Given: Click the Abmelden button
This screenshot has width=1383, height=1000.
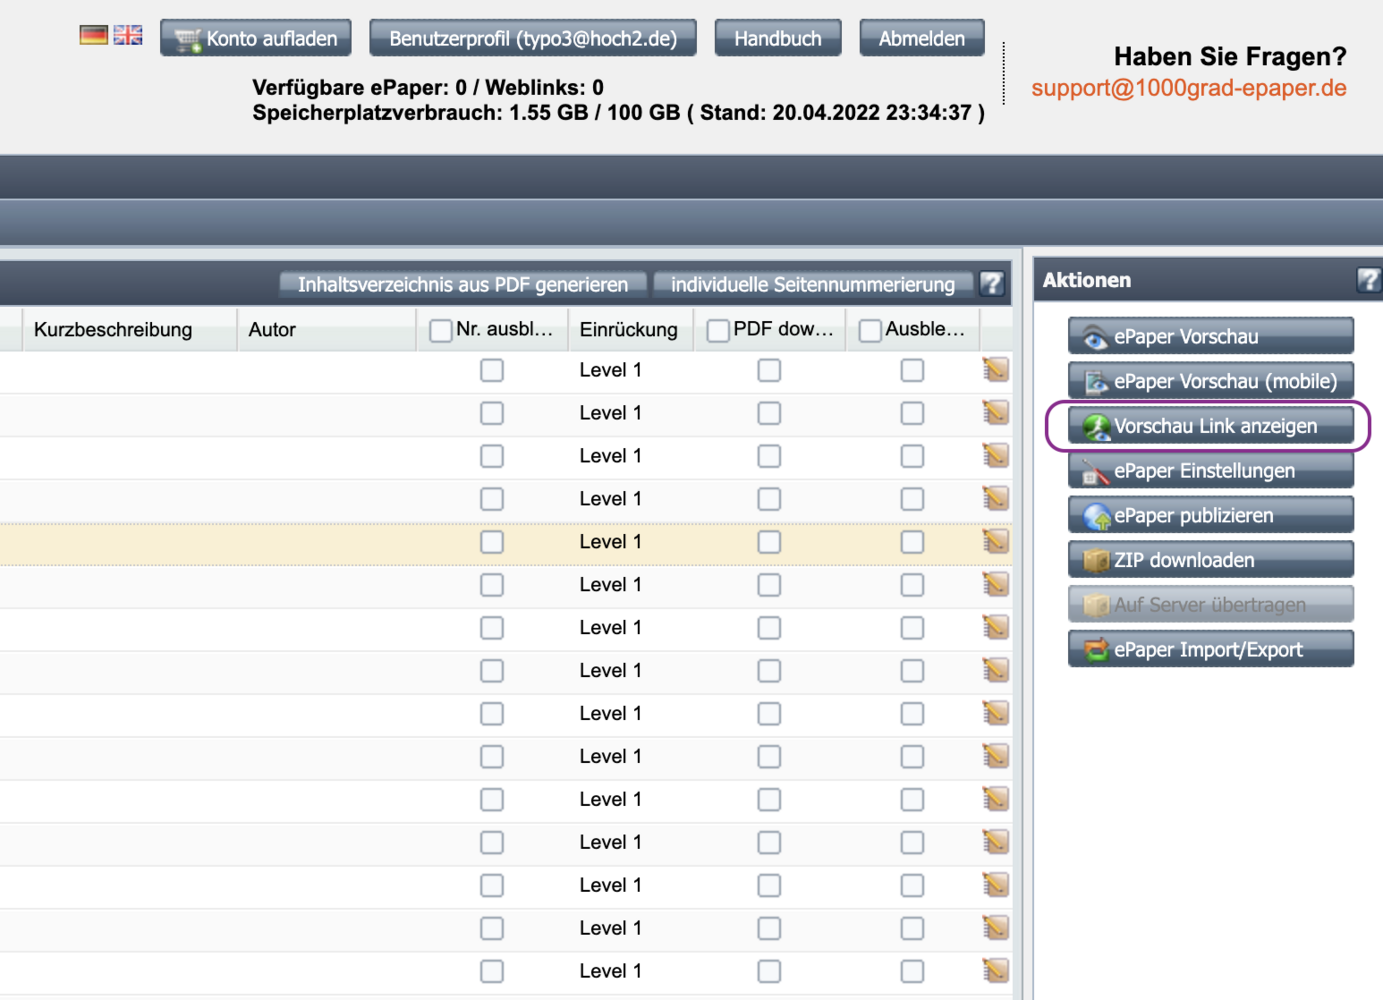Looking at the screenshot, I should (921, 38).
